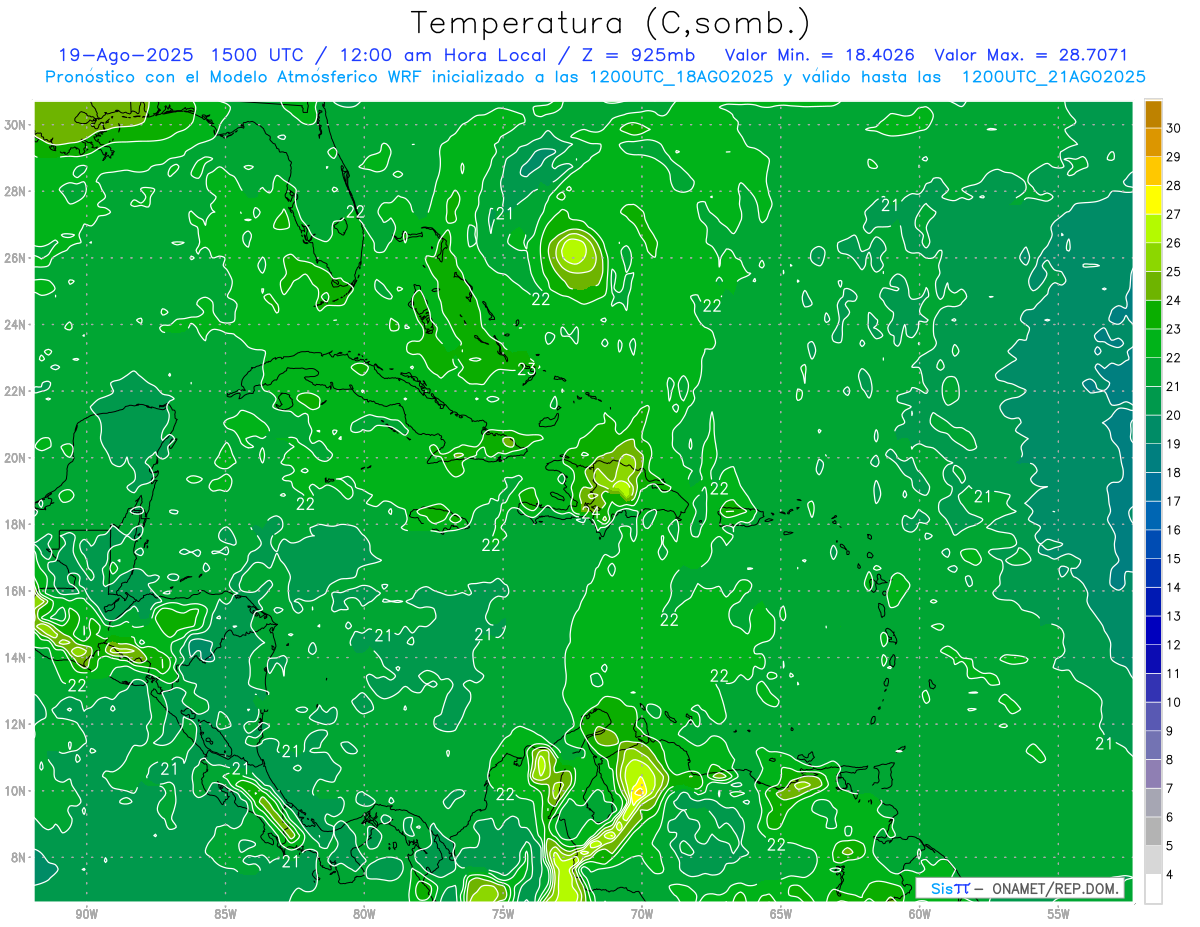Click the "Valor Max. = 28.7071" value
This screenshot has height=927, width=1200.
(x=1030, y=55)
